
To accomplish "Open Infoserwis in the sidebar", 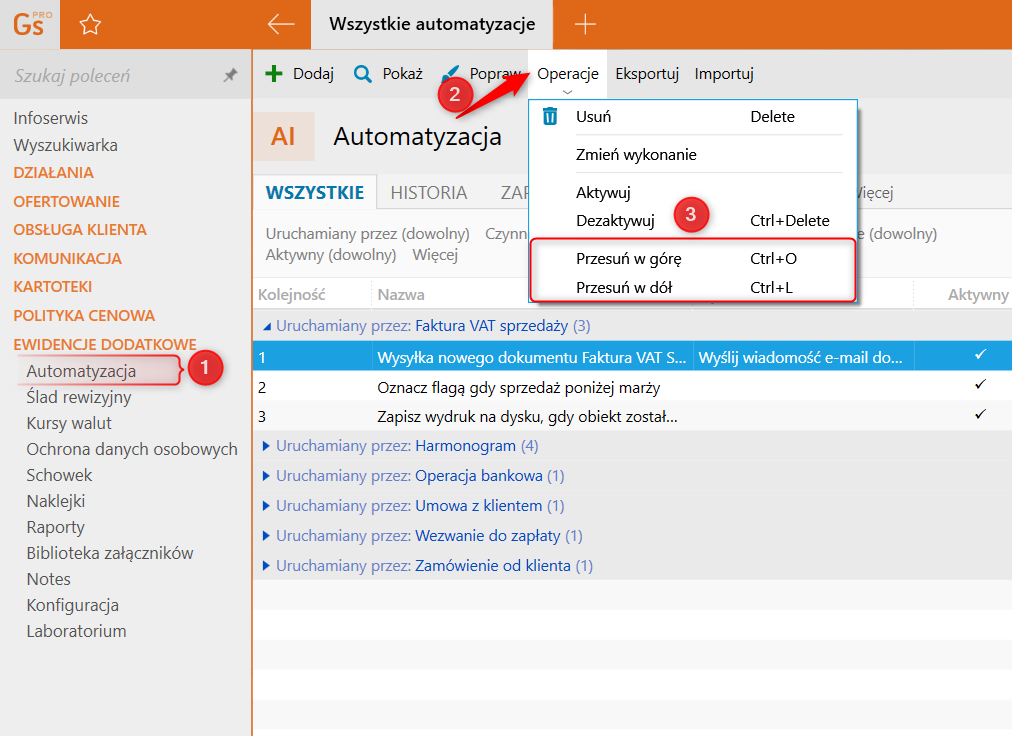I will (50, 118).
